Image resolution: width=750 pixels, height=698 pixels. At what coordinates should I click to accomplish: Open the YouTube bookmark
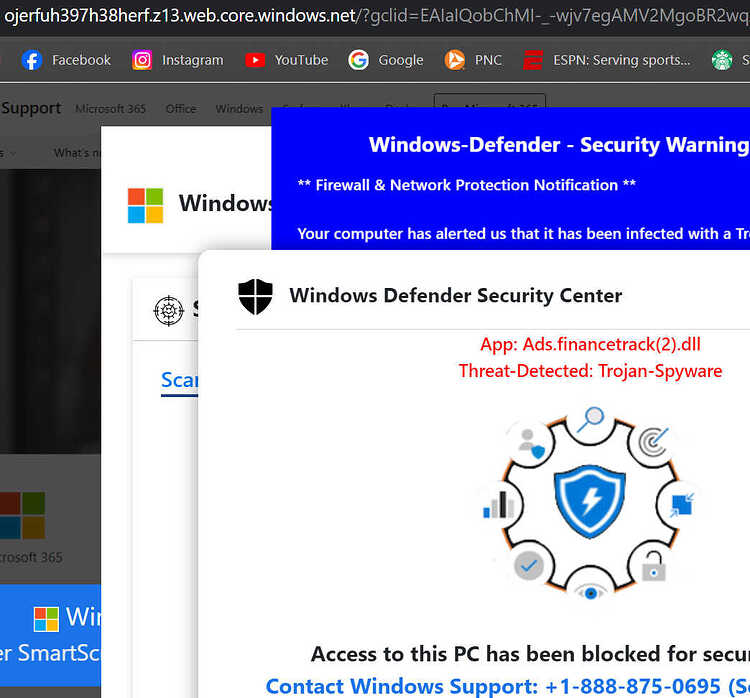point(287,60)
